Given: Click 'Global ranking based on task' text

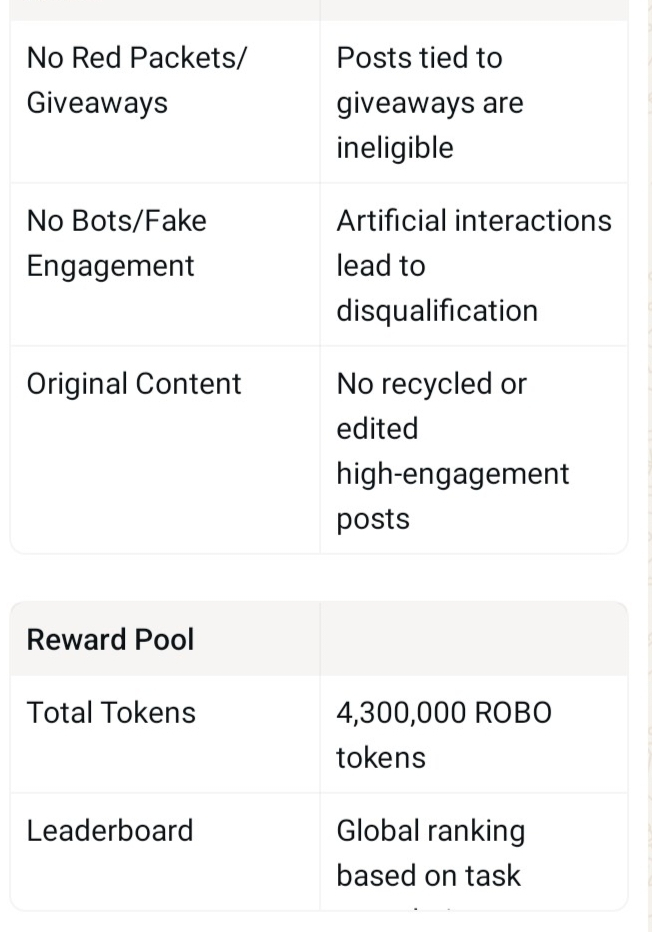Looking at the screenshot, I should tap(430, 853).
